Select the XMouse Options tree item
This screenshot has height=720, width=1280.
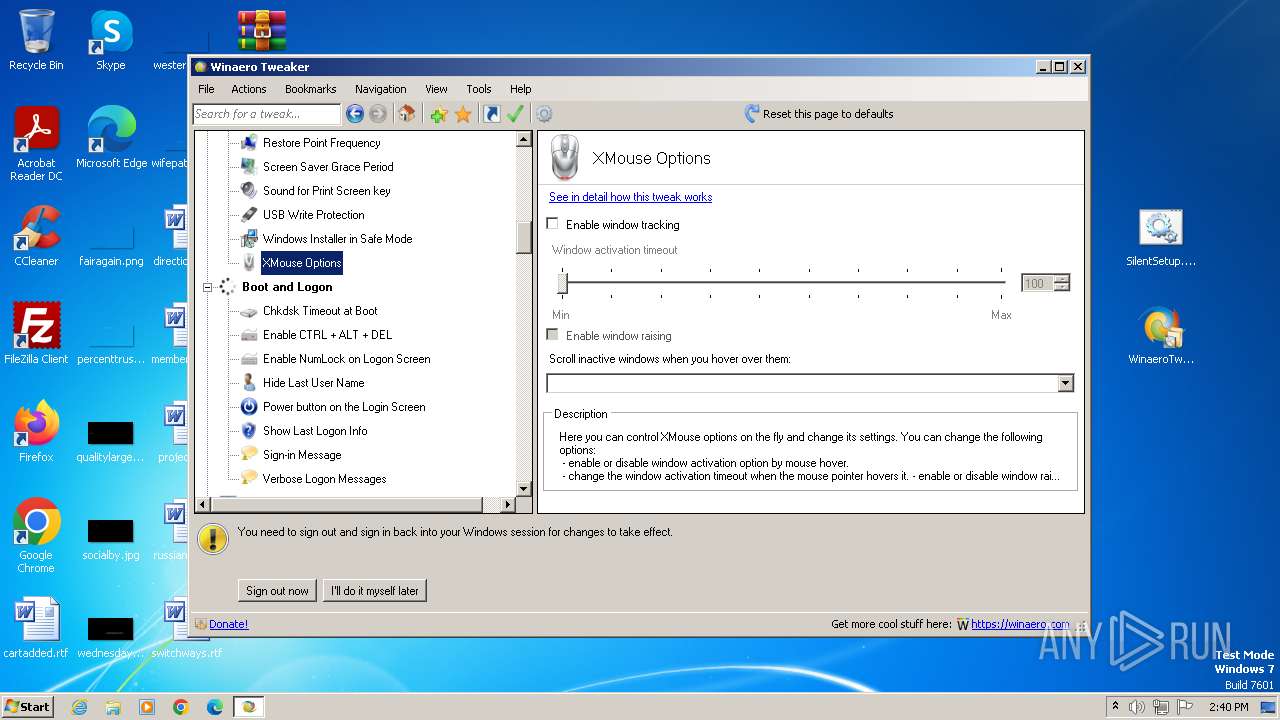[x=302, y=263]
